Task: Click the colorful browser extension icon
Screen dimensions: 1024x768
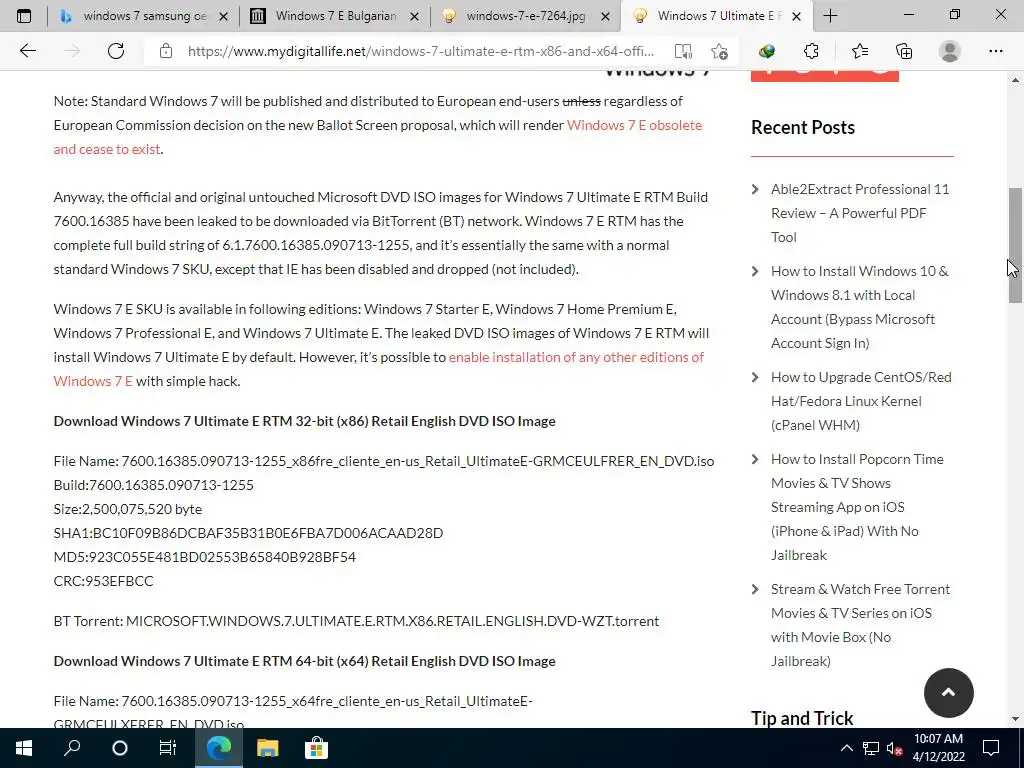Action: (767, 51)
